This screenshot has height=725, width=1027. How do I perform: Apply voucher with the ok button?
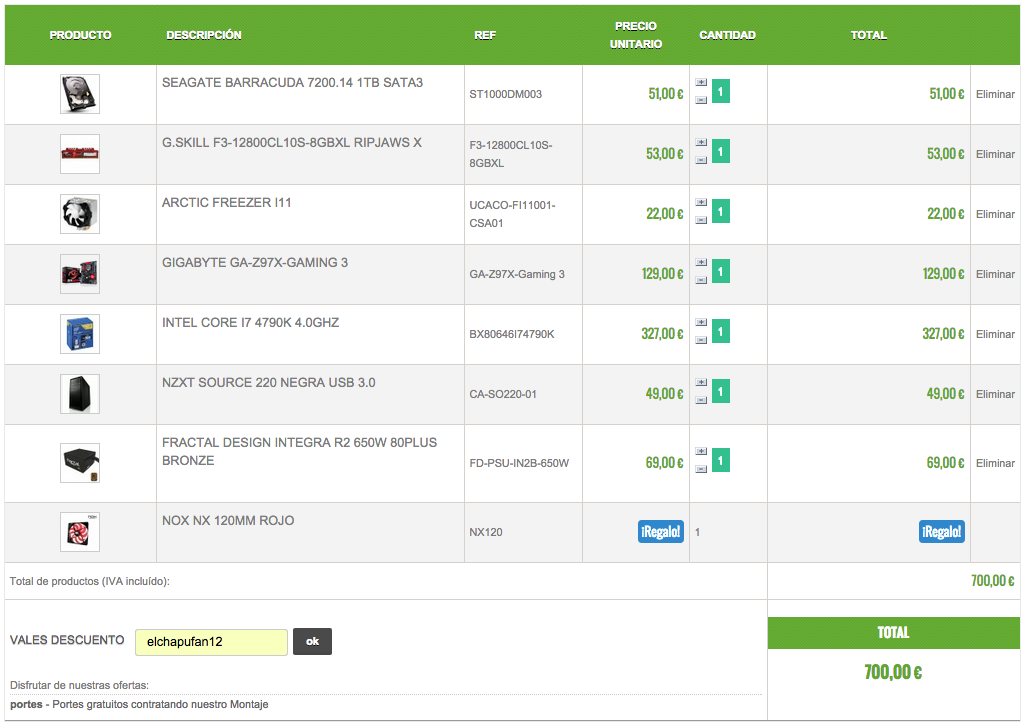click(312, 641)
